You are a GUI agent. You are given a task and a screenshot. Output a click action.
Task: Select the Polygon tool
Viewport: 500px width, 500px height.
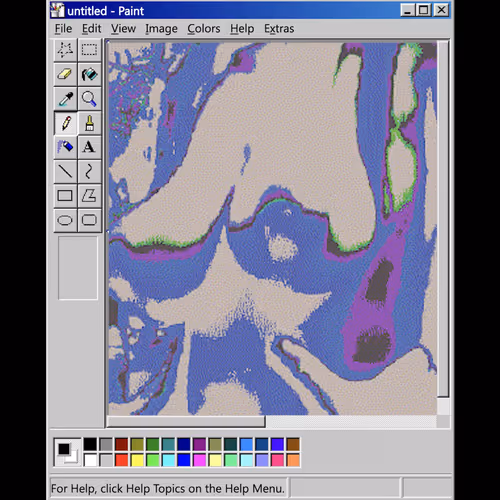(x=89, y=196)
